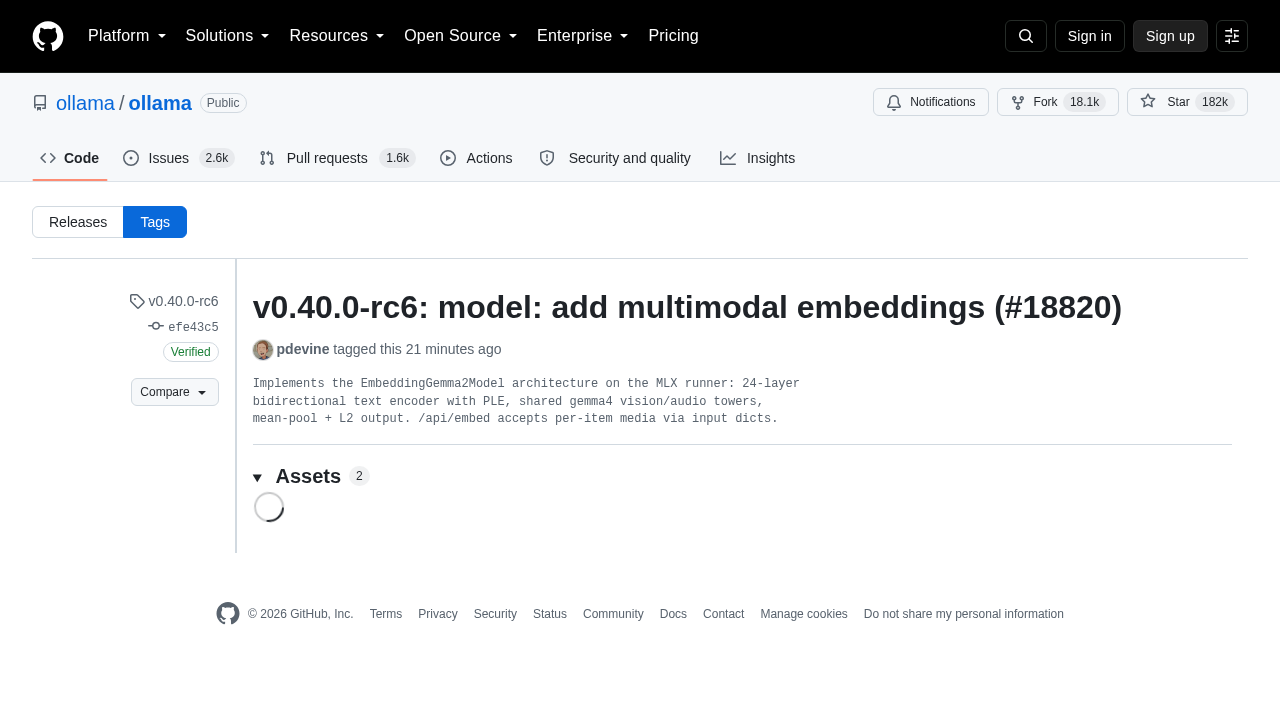
Task: Click Manage cookies in footer
Action: coord(804,614)
